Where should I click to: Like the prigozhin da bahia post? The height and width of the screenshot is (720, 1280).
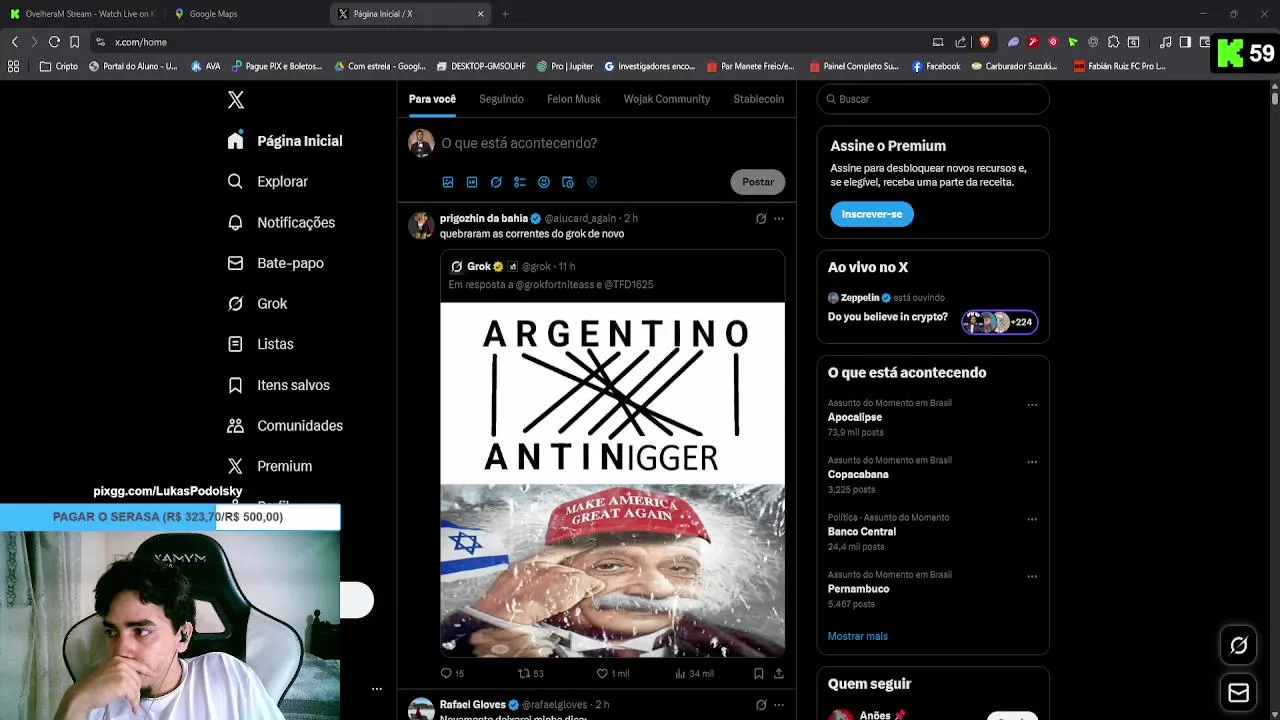pyautogui.click(x=612, y=674)
